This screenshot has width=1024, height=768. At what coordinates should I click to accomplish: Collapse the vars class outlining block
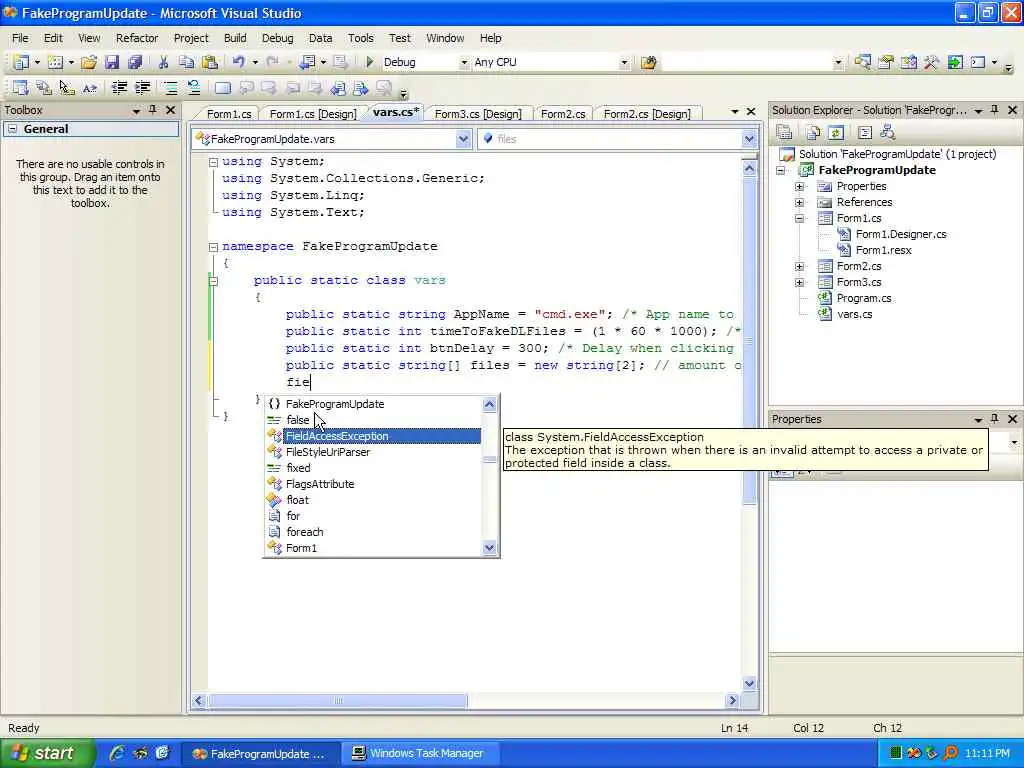point(213,281)
